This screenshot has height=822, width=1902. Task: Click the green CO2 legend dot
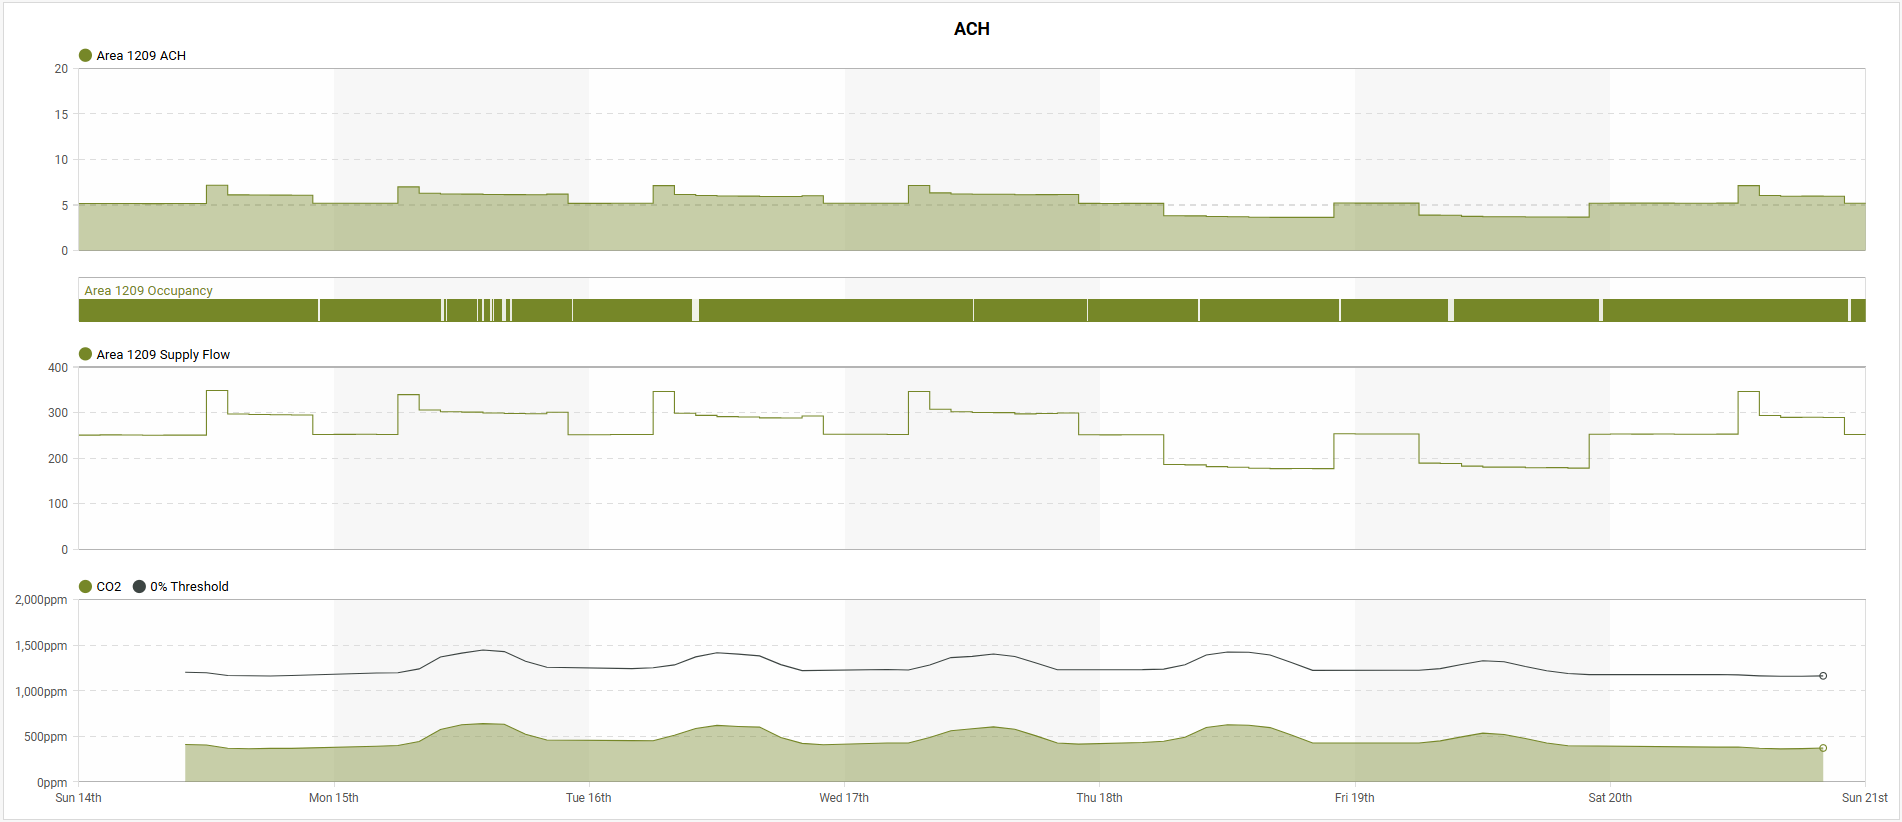pos(85,587)
